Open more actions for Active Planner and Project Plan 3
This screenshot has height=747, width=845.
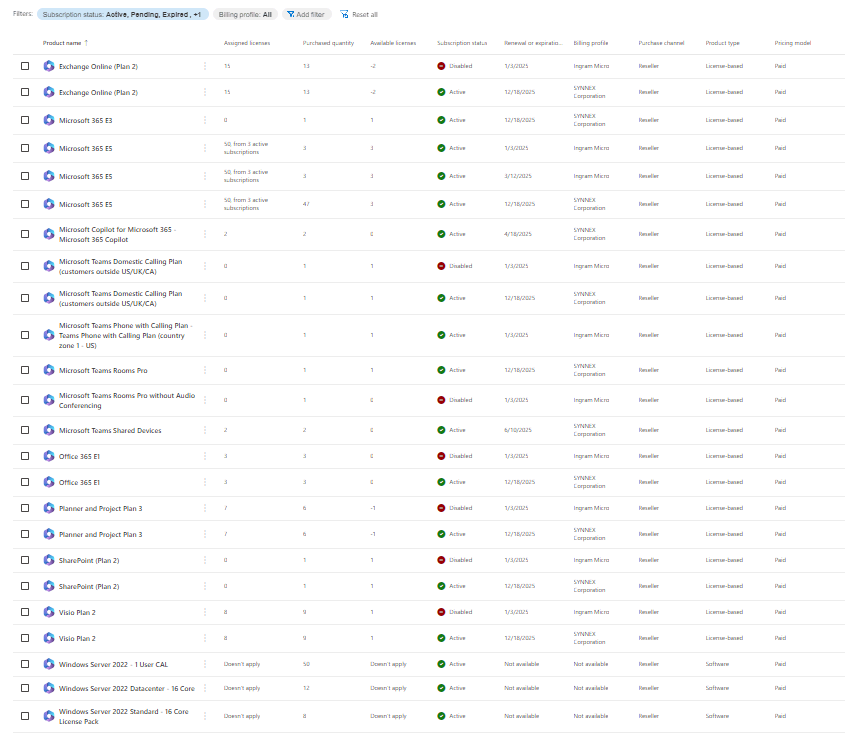point(205,534)
